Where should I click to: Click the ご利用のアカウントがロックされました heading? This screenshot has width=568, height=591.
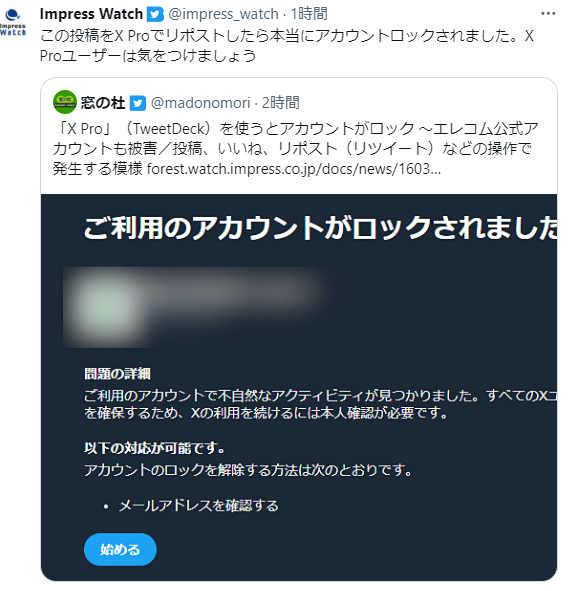(x=320, y=228)
